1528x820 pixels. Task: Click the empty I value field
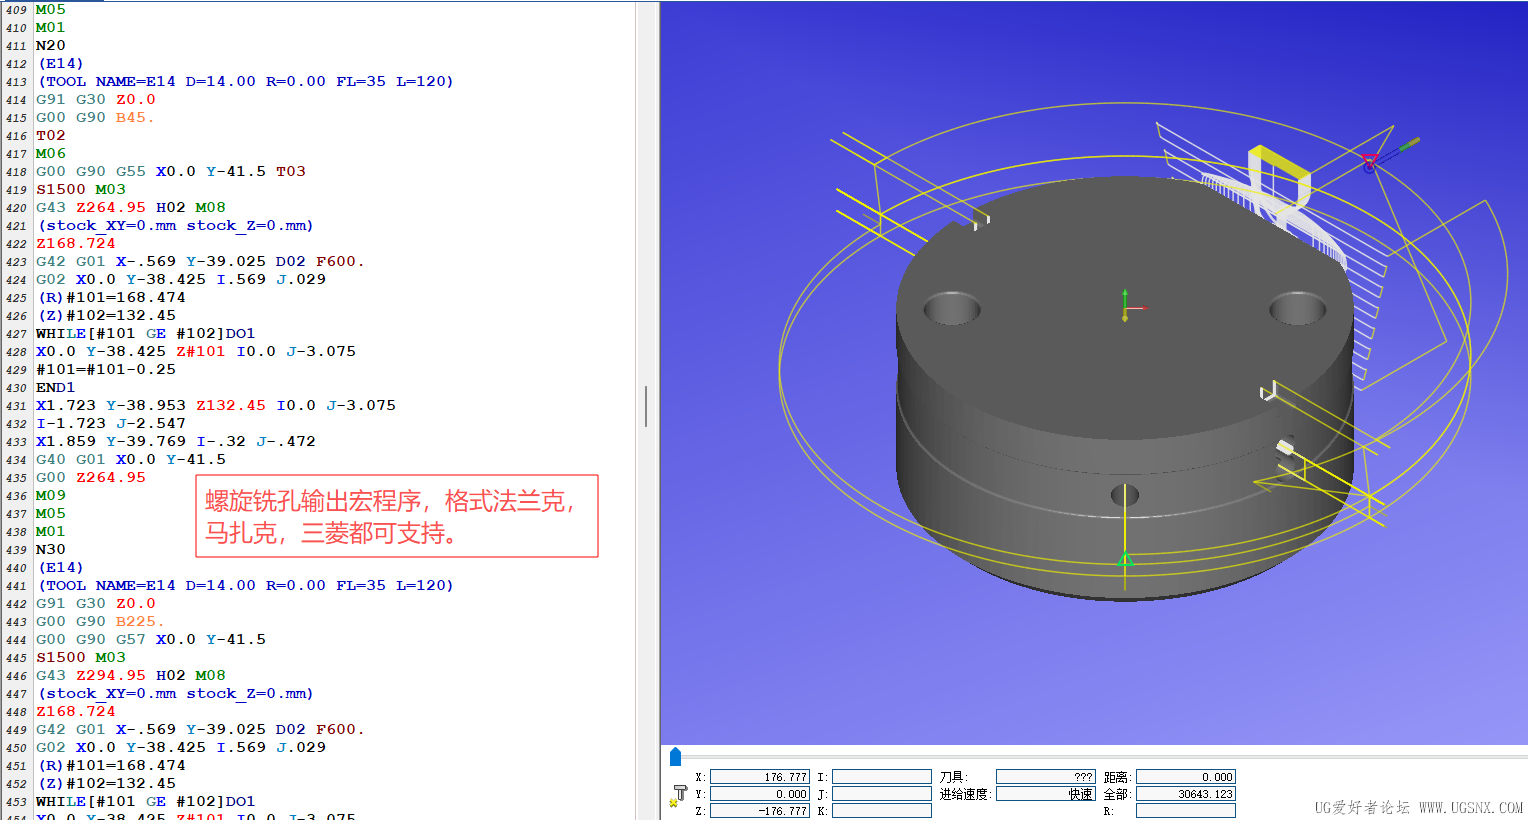click(881, 777)
